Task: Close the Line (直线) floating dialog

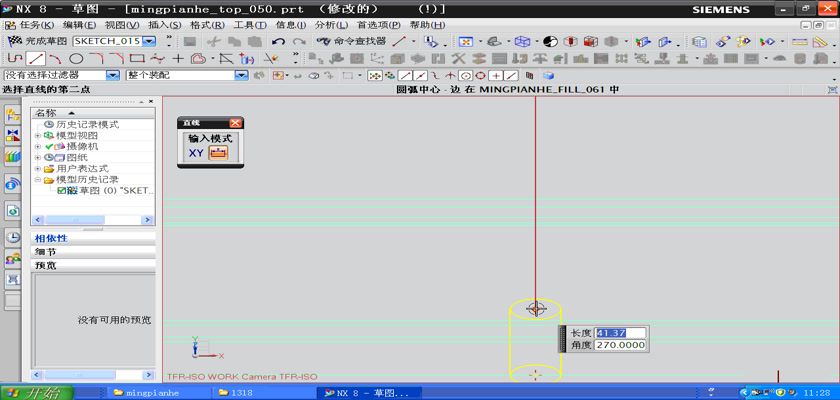Action: pos(236,123)
